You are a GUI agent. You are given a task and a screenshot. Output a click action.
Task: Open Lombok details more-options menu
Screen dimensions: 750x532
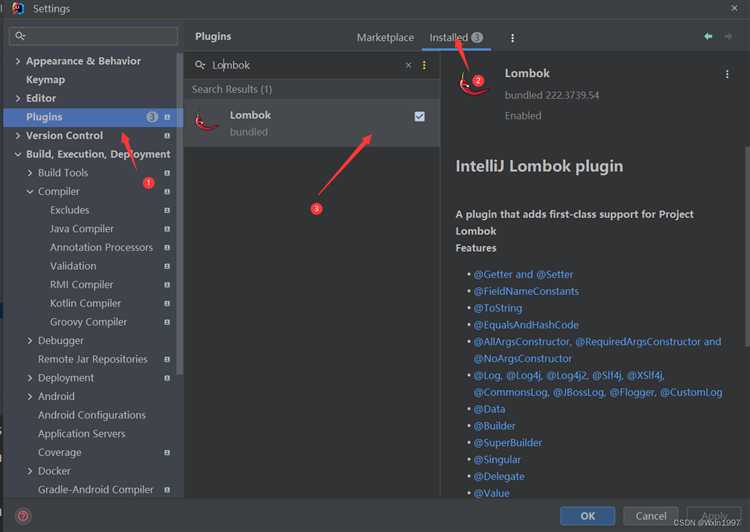pyautogui.click(x=727, y=74)
